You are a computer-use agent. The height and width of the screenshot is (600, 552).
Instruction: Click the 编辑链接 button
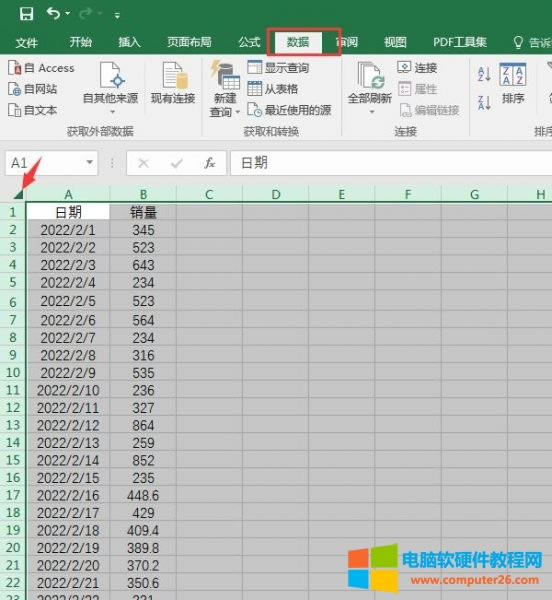point(429,110)
